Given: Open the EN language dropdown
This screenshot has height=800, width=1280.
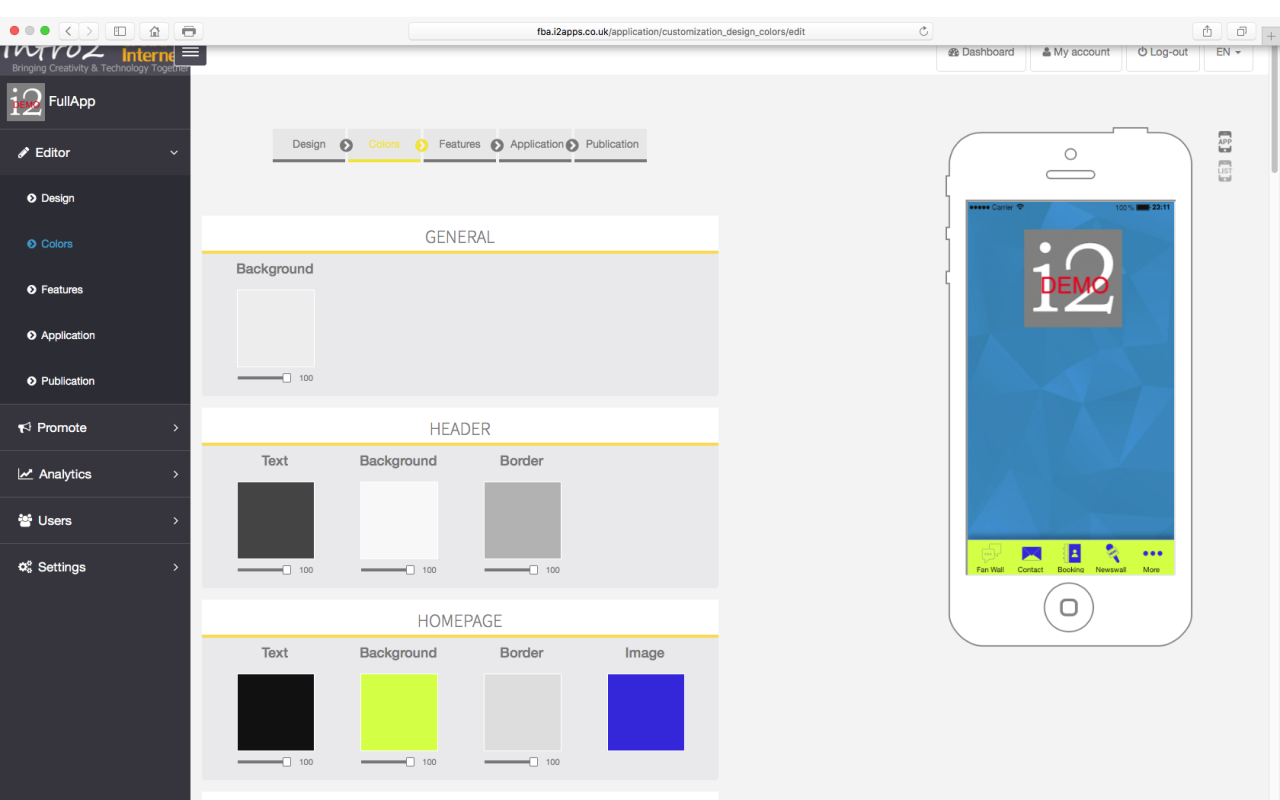Looking at the screenshot, I should (1228, 53).
